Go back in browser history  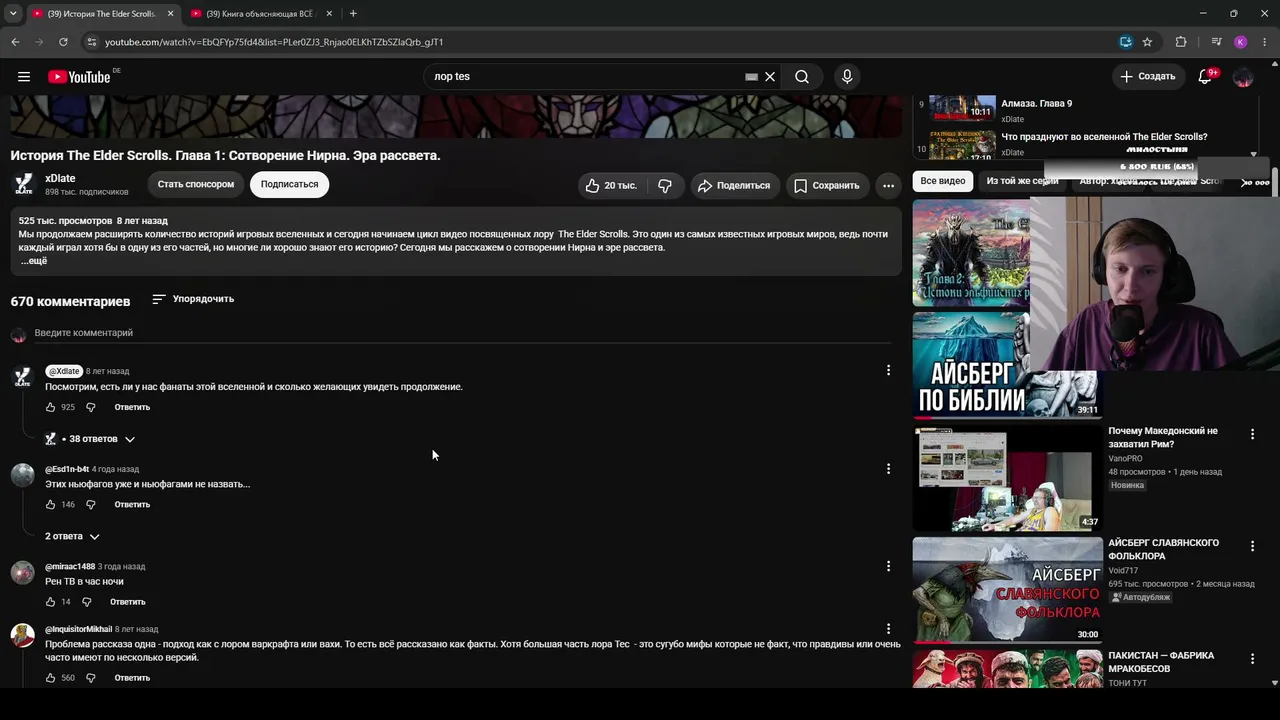15,42
